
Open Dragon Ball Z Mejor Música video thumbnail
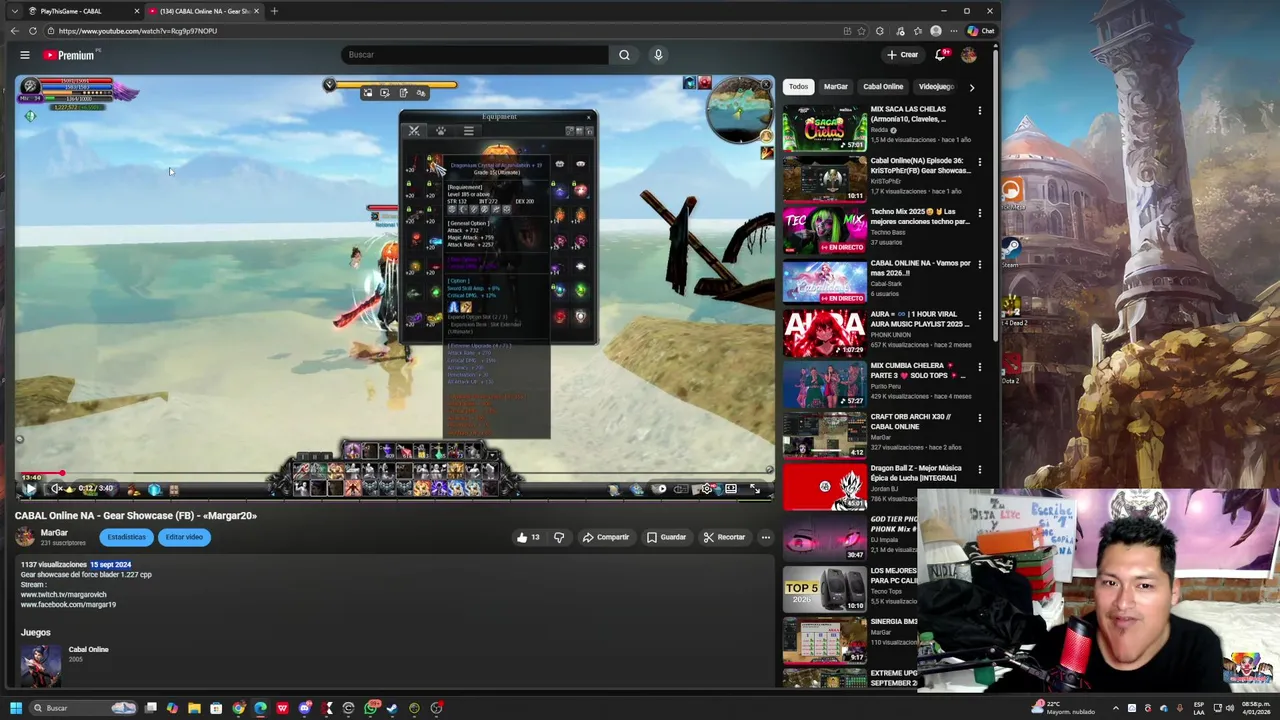[825, 487]
